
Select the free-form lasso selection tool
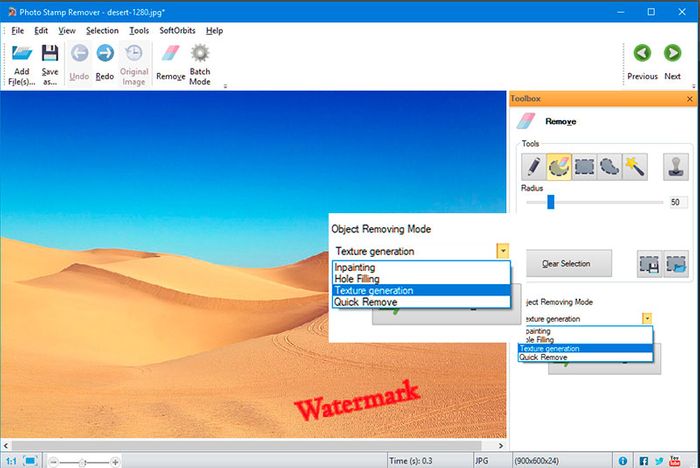tap(609, 165)
